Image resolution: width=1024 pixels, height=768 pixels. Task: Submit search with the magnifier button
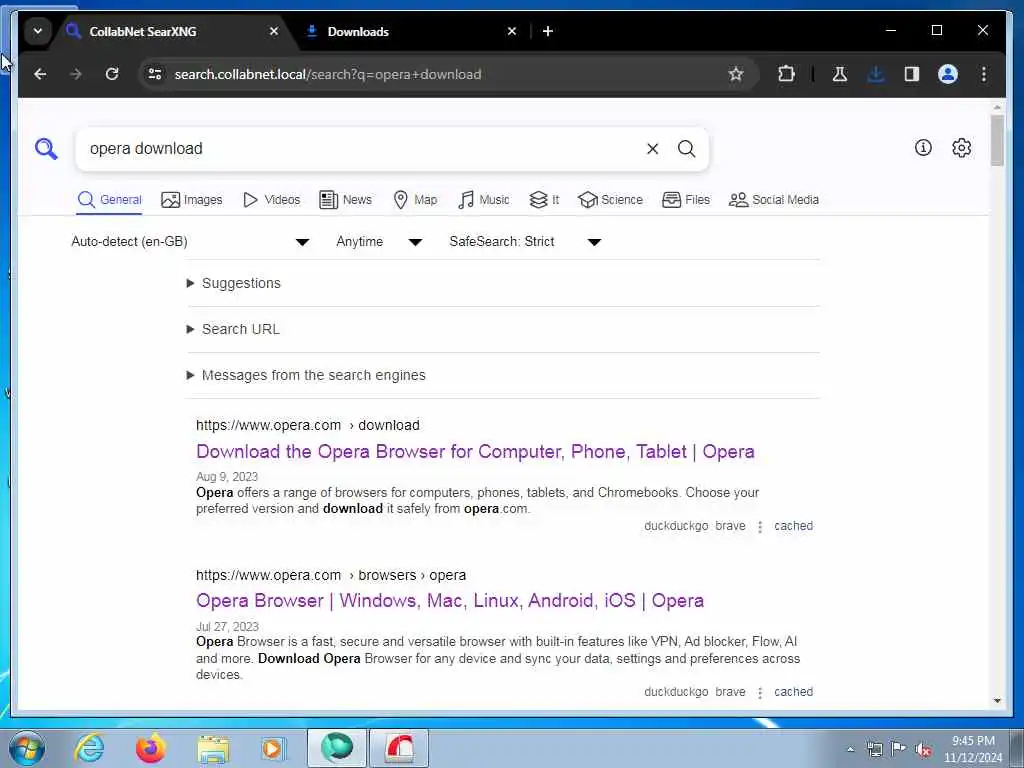686,149
